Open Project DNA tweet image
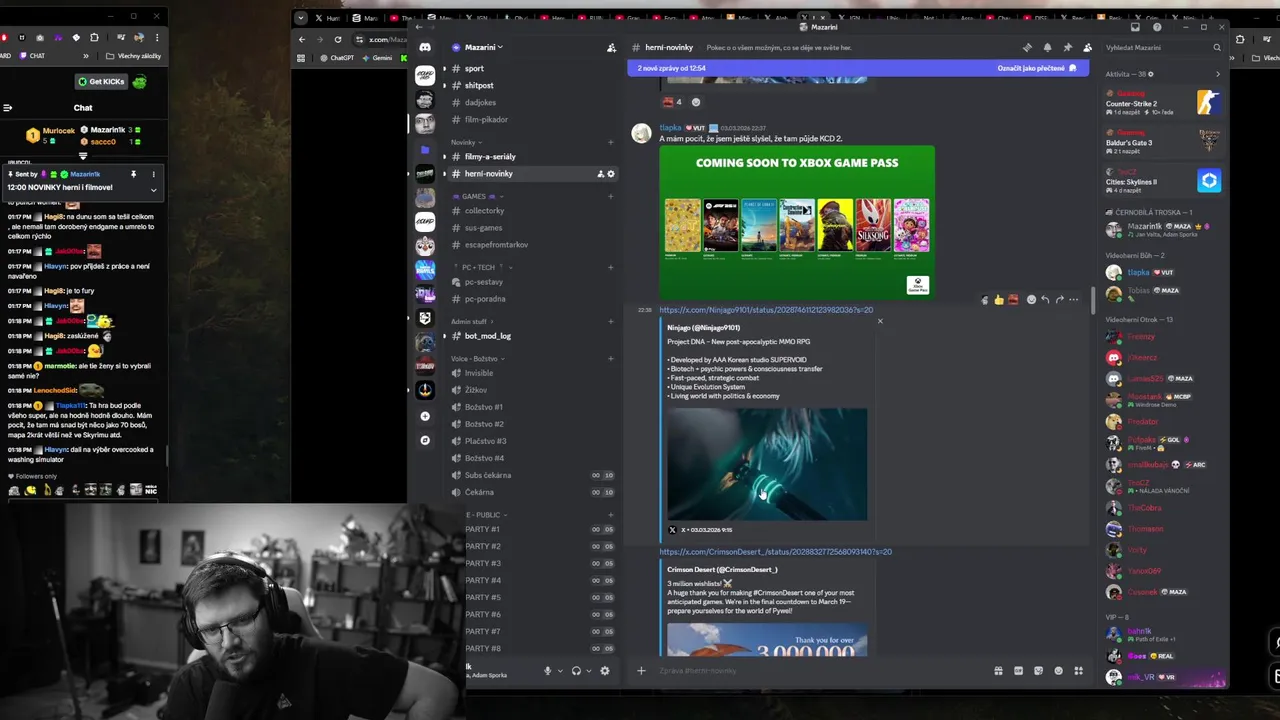The height and width of the screenshot is (720, 1280). coord(767,464)
